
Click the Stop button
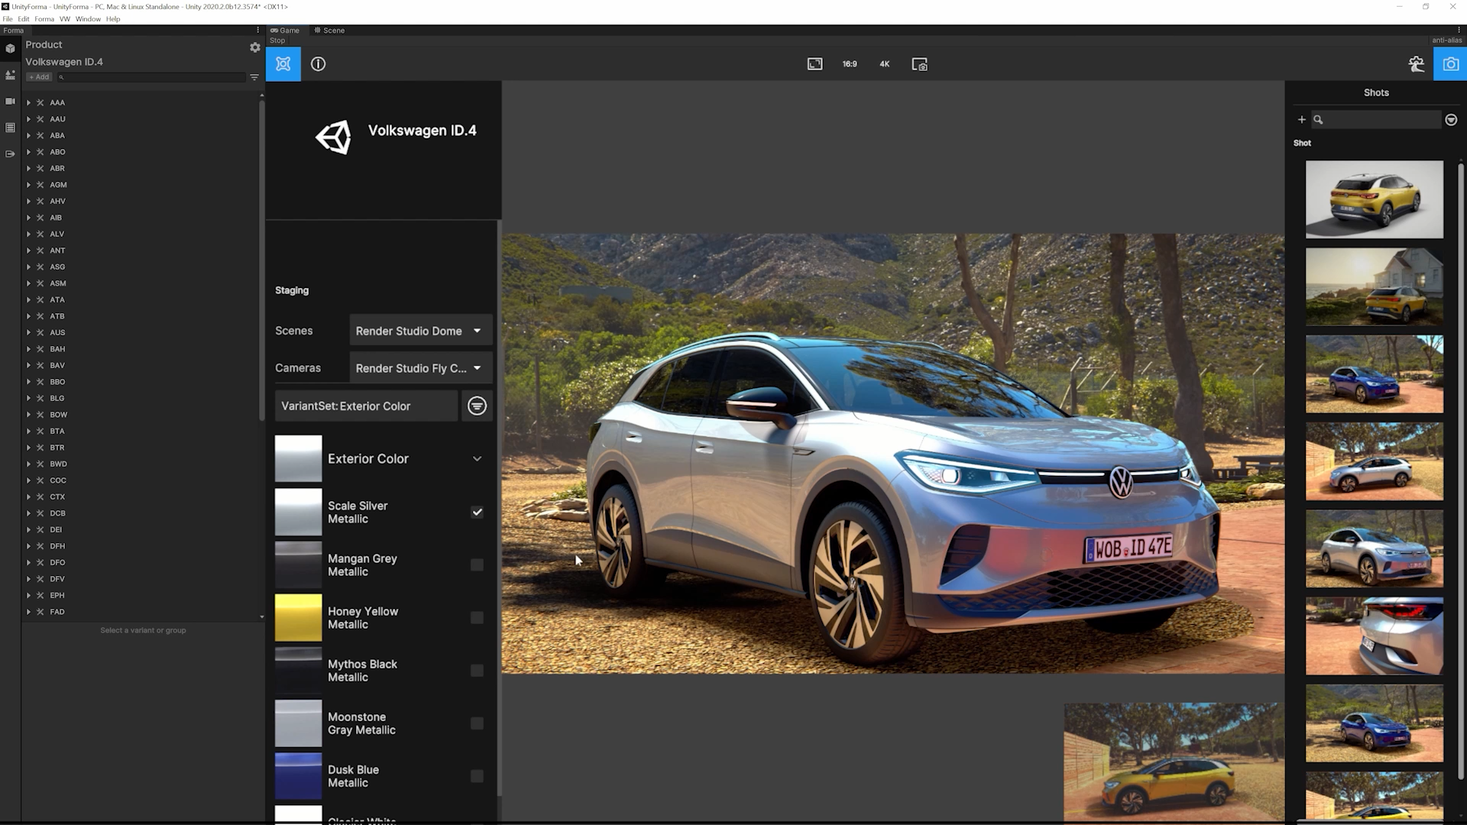(277, 41)
